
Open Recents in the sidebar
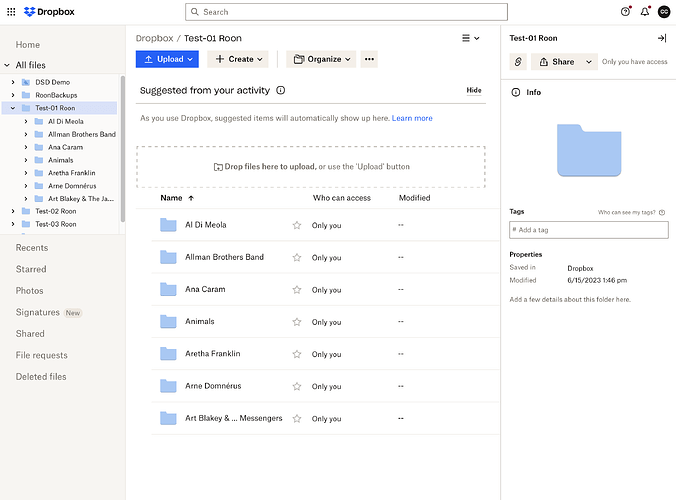(32, 247)
